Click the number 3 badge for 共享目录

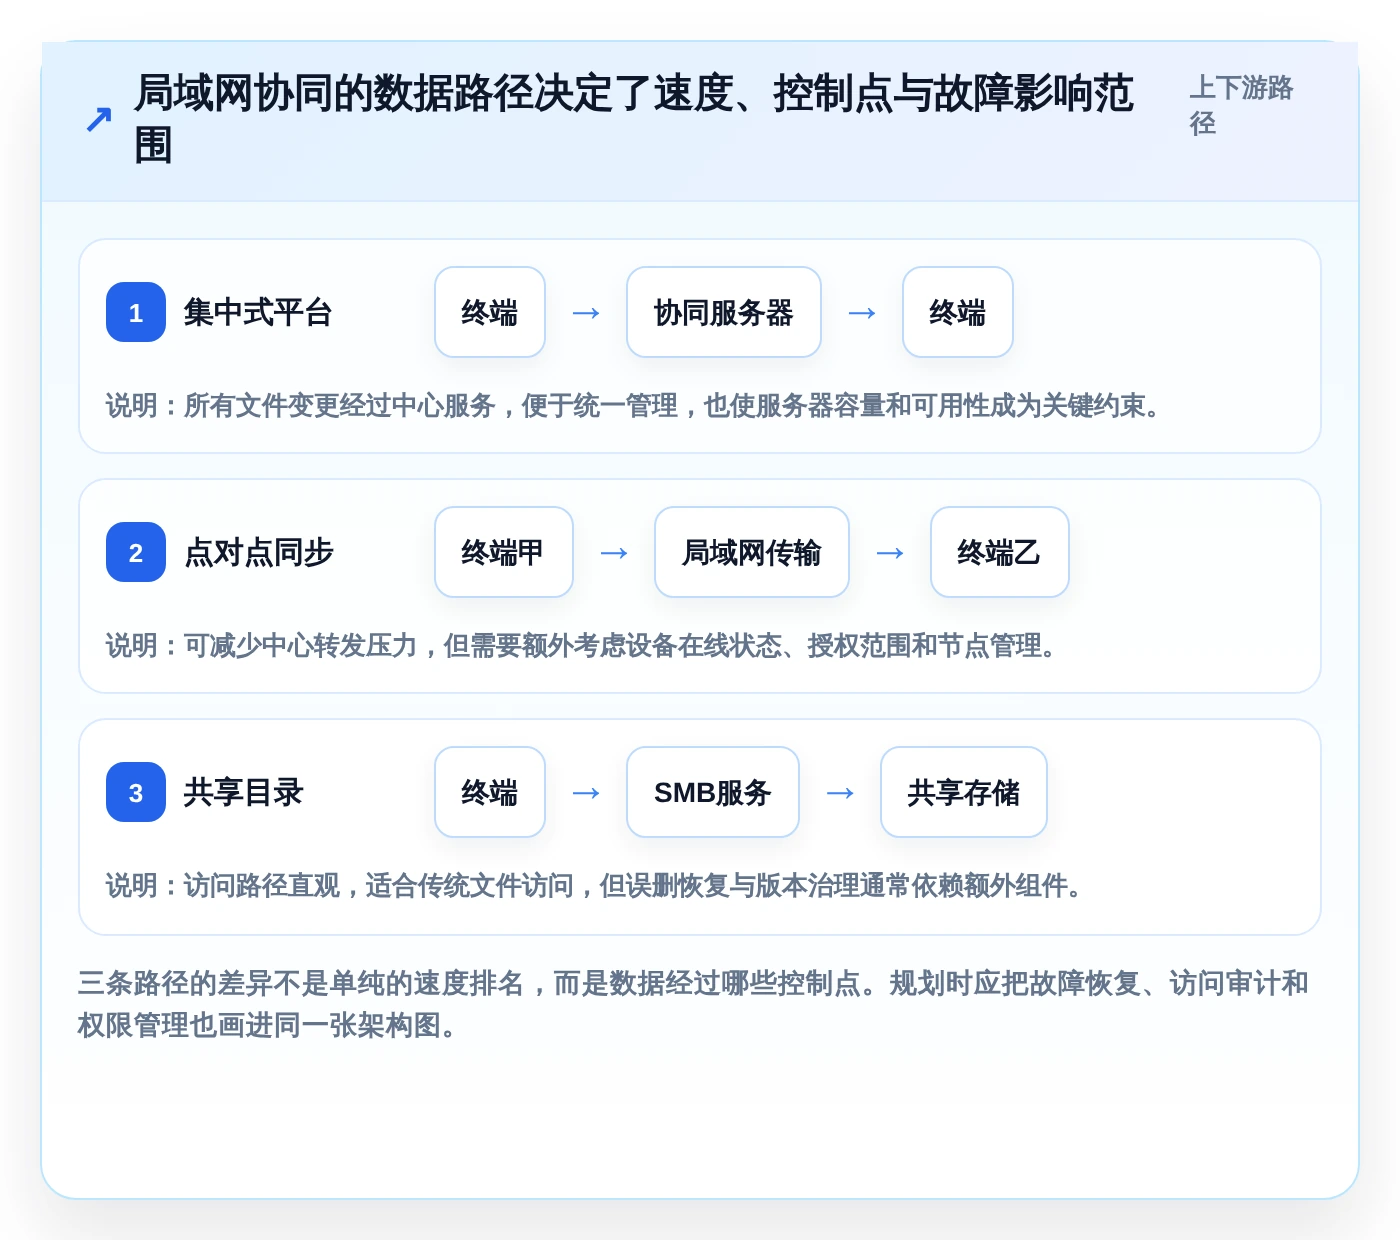click(136, 792)
